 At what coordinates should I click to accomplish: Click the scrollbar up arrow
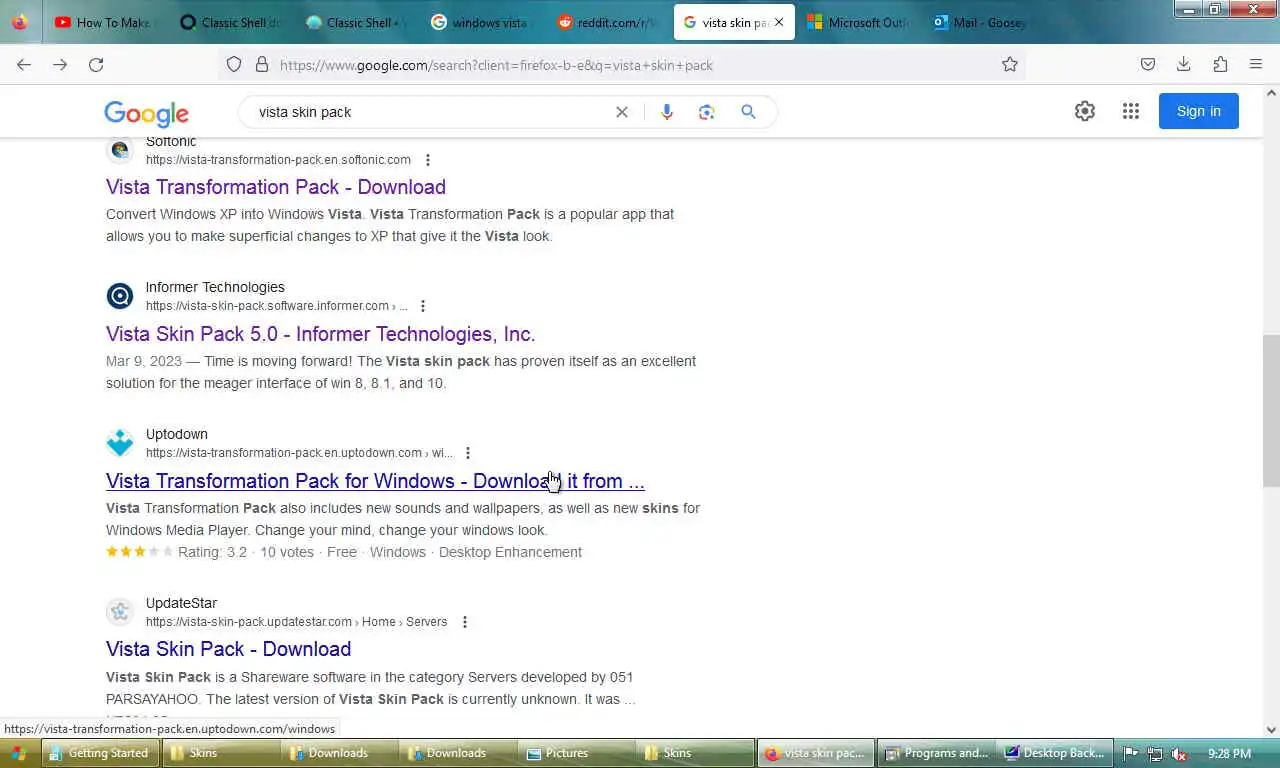tap(1271, 93)
